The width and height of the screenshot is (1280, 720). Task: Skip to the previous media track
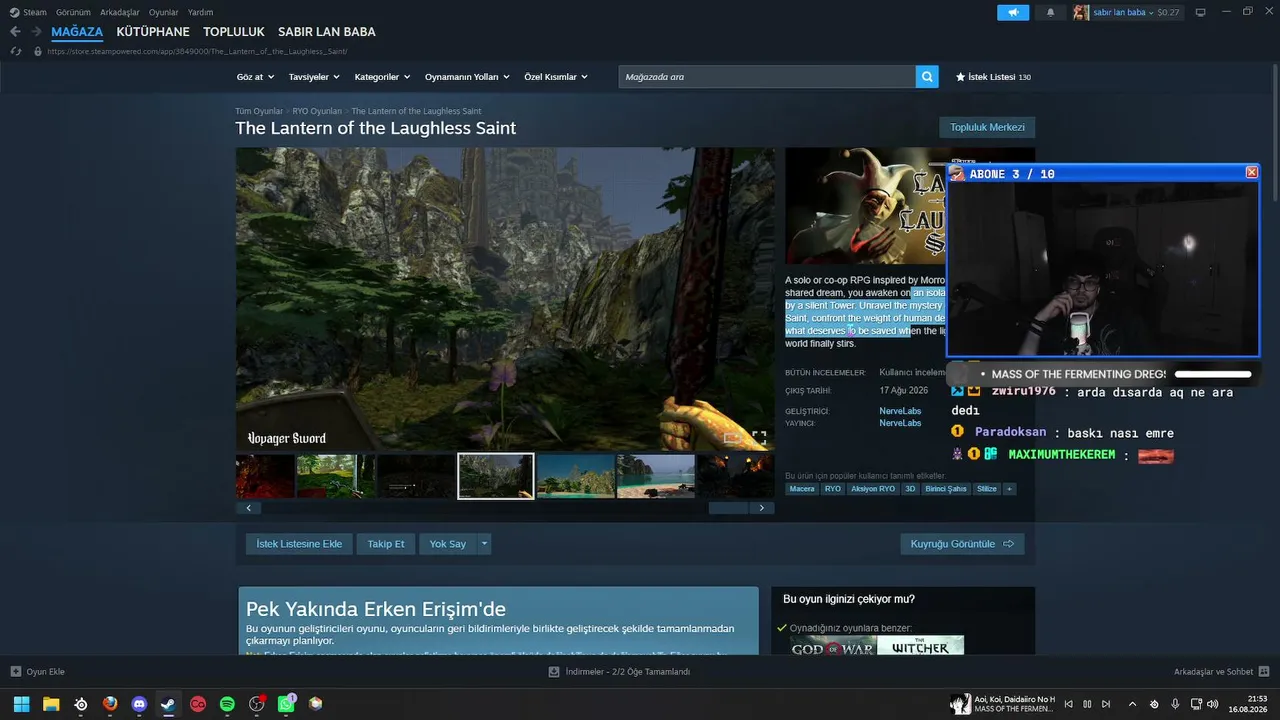1068,704
